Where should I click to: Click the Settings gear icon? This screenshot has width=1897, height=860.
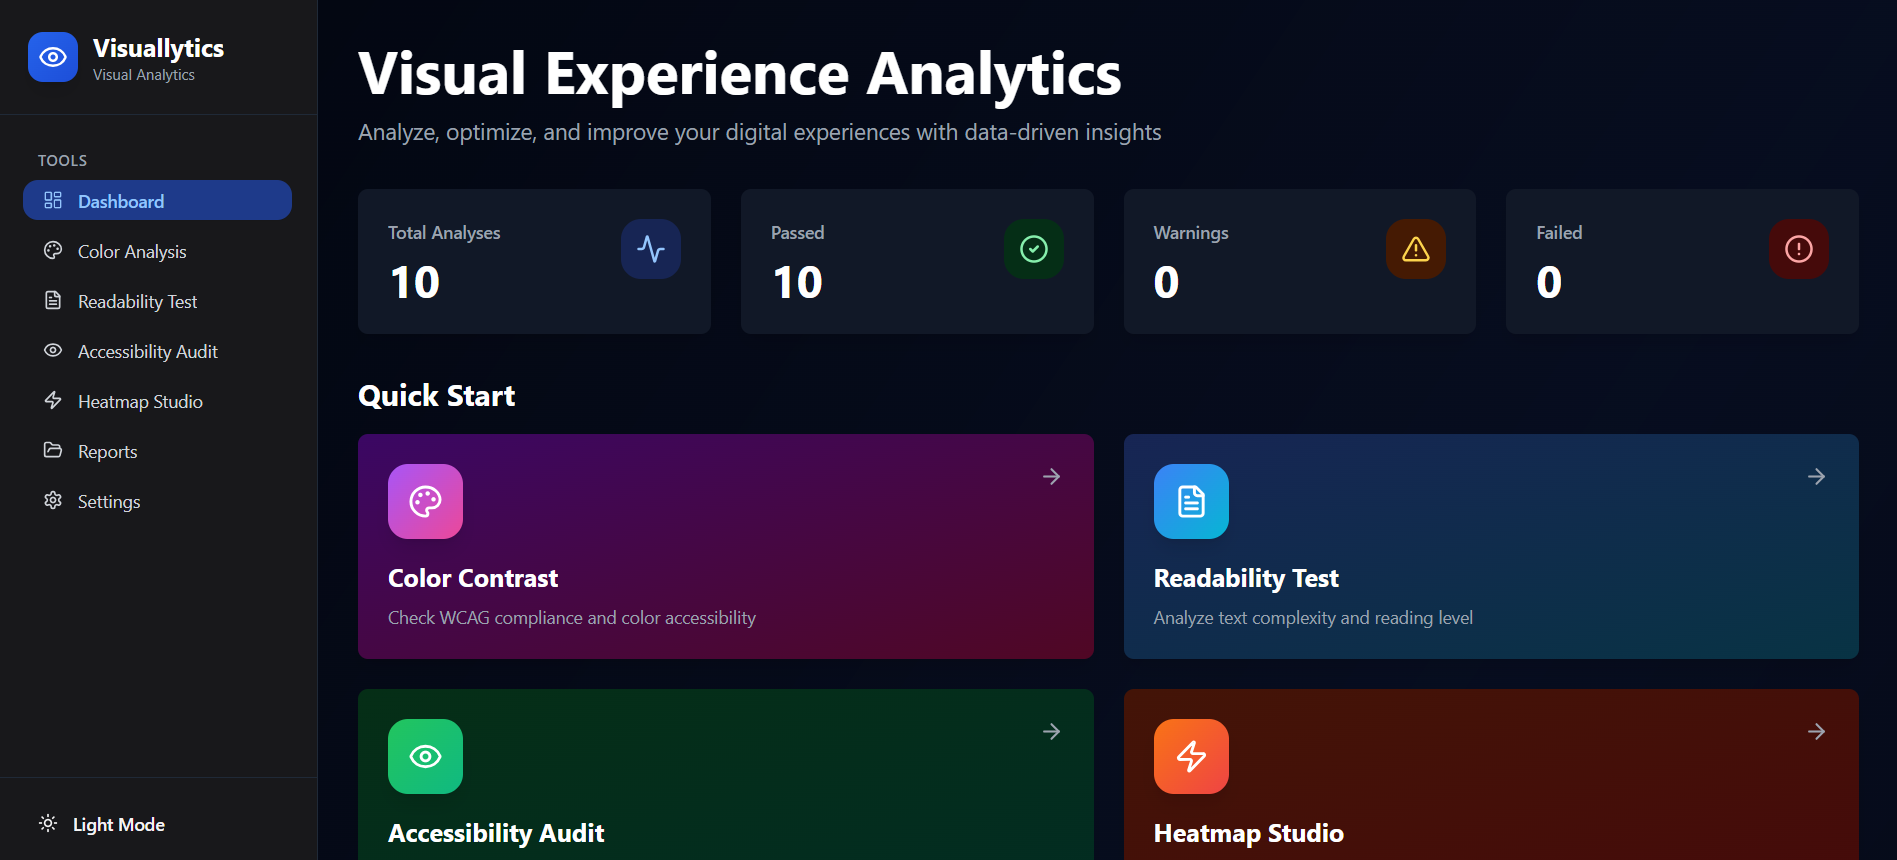[x=53, y=500]
